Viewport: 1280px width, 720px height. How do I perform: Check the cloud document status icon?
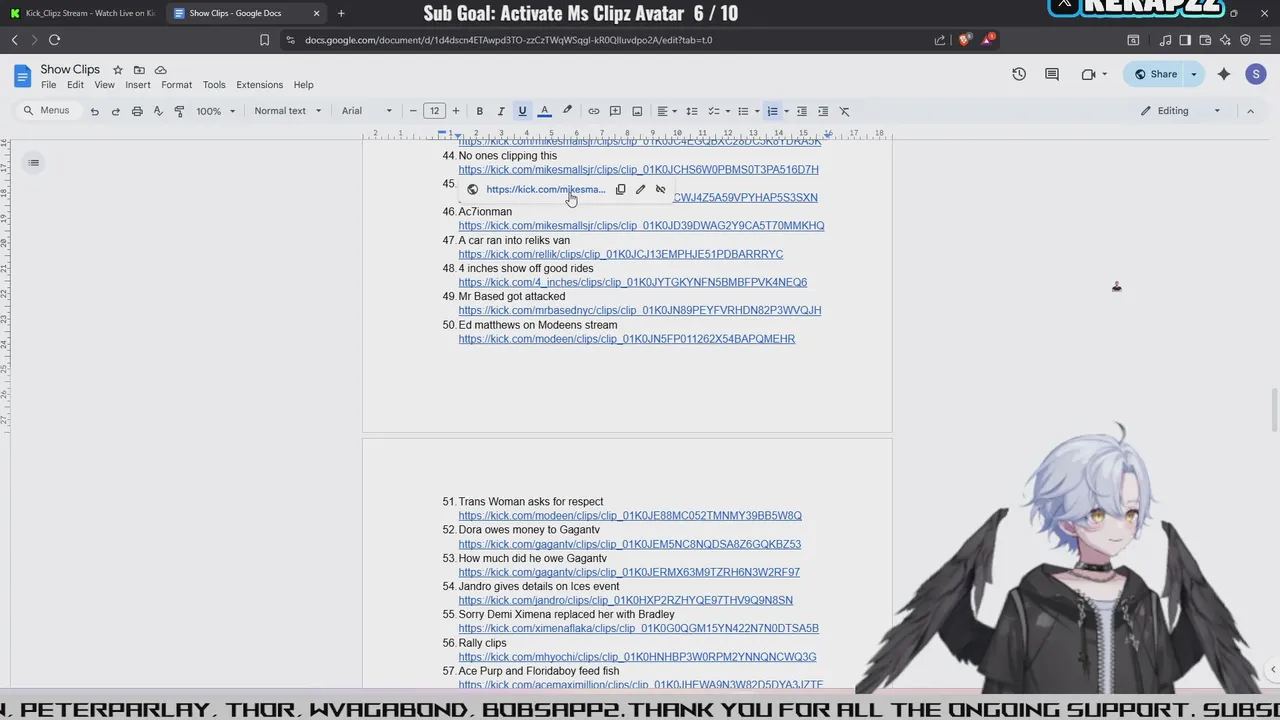pyautogui.click(x=160, y=70)
